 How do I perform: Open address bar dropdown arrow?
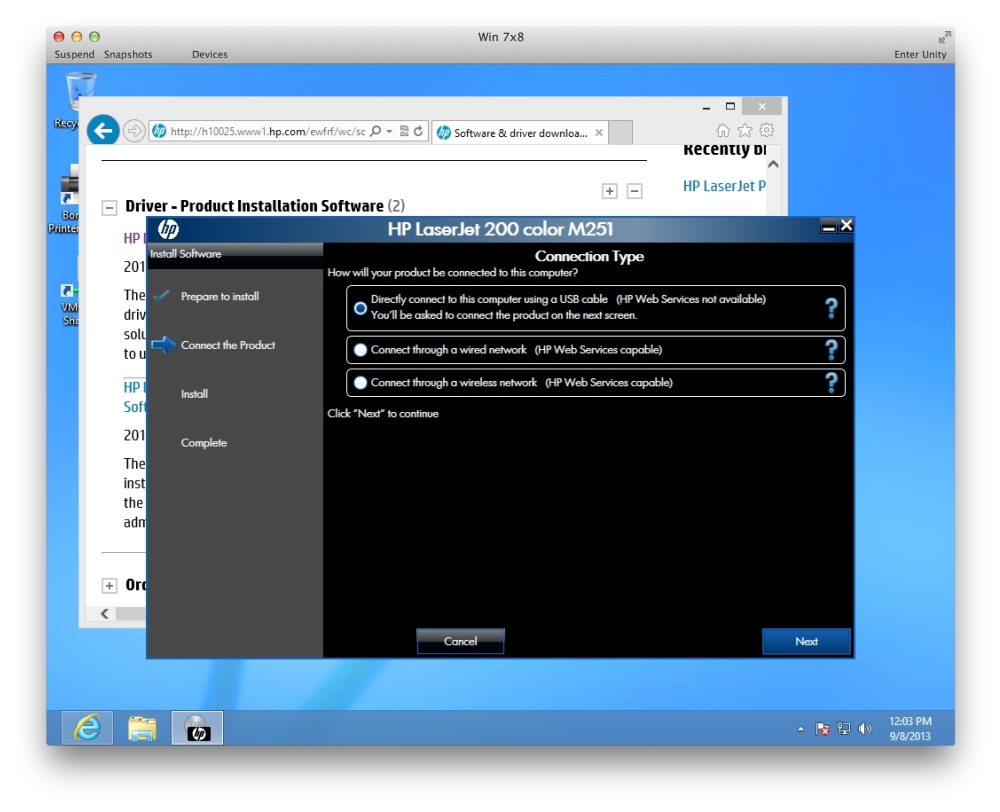(389, 131)
